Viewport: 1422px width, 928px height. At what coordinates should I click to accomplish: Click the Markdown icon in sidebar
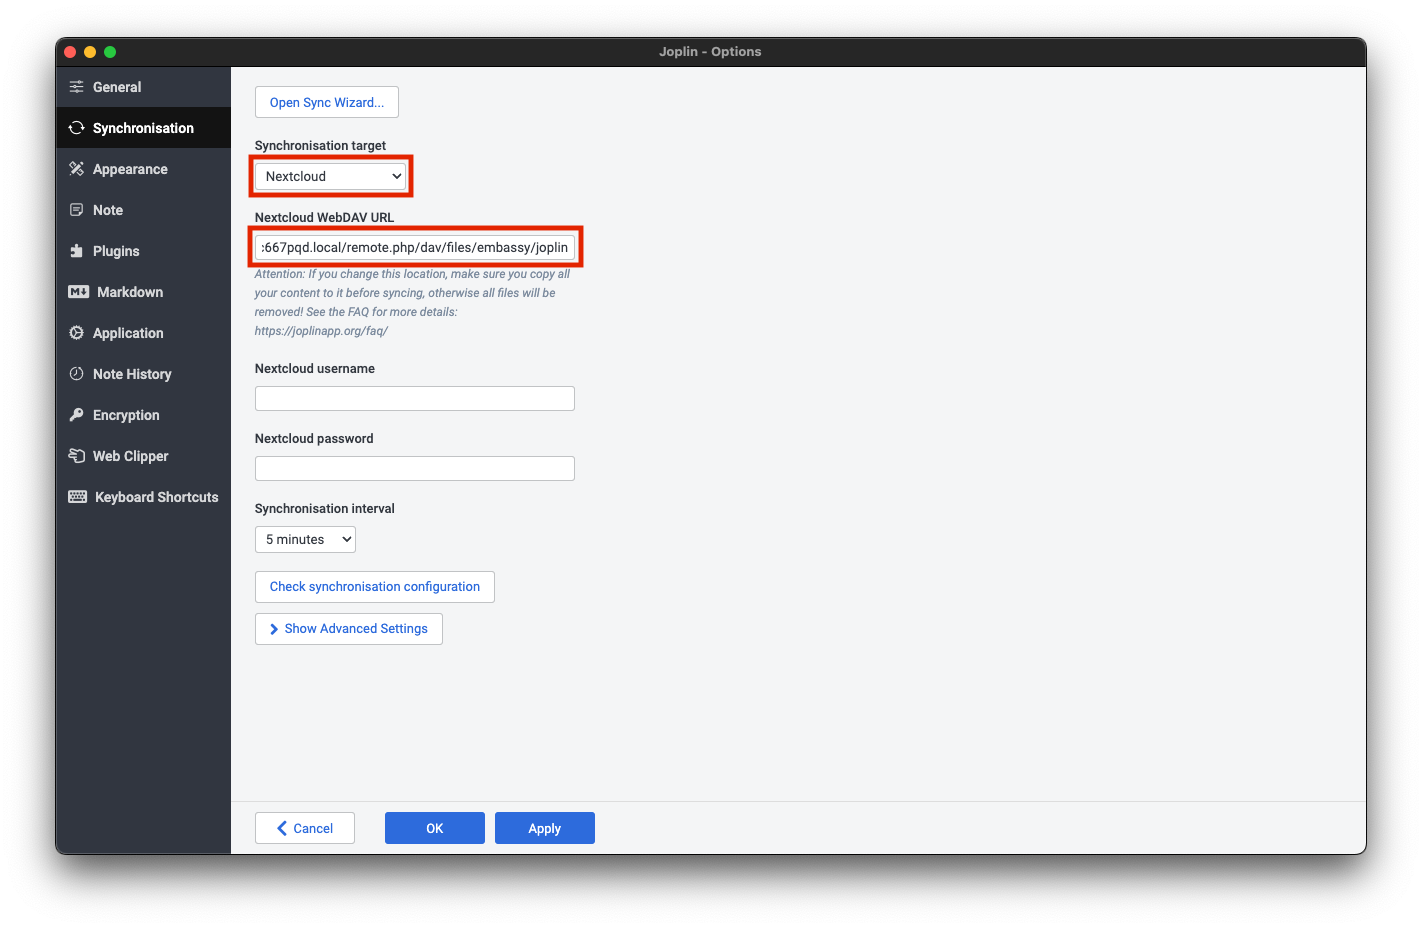click(78, 292)
